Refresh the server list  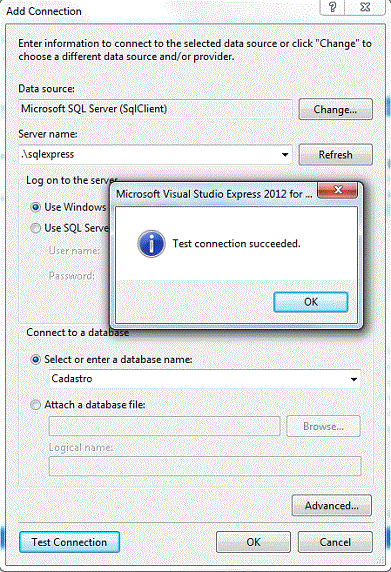(x=336, y=155)
